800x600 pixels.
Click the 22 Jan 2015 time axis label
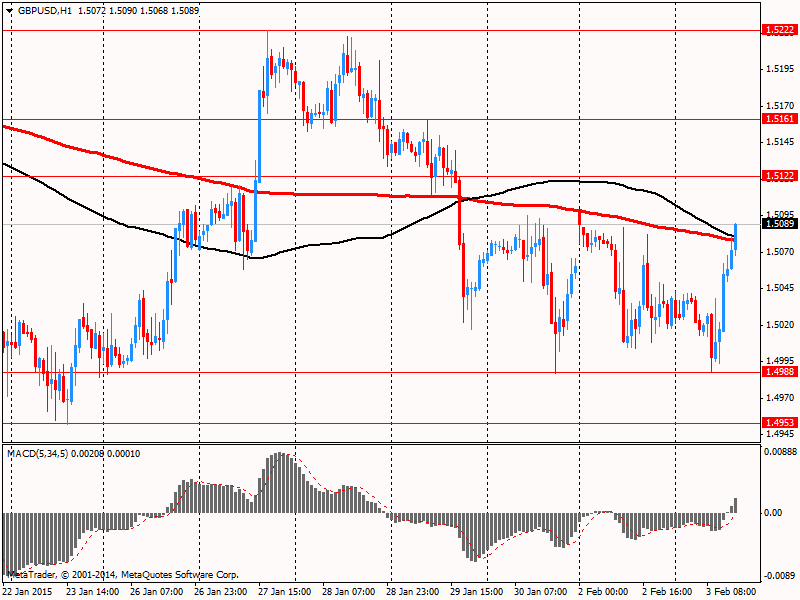tap(28, 592)
